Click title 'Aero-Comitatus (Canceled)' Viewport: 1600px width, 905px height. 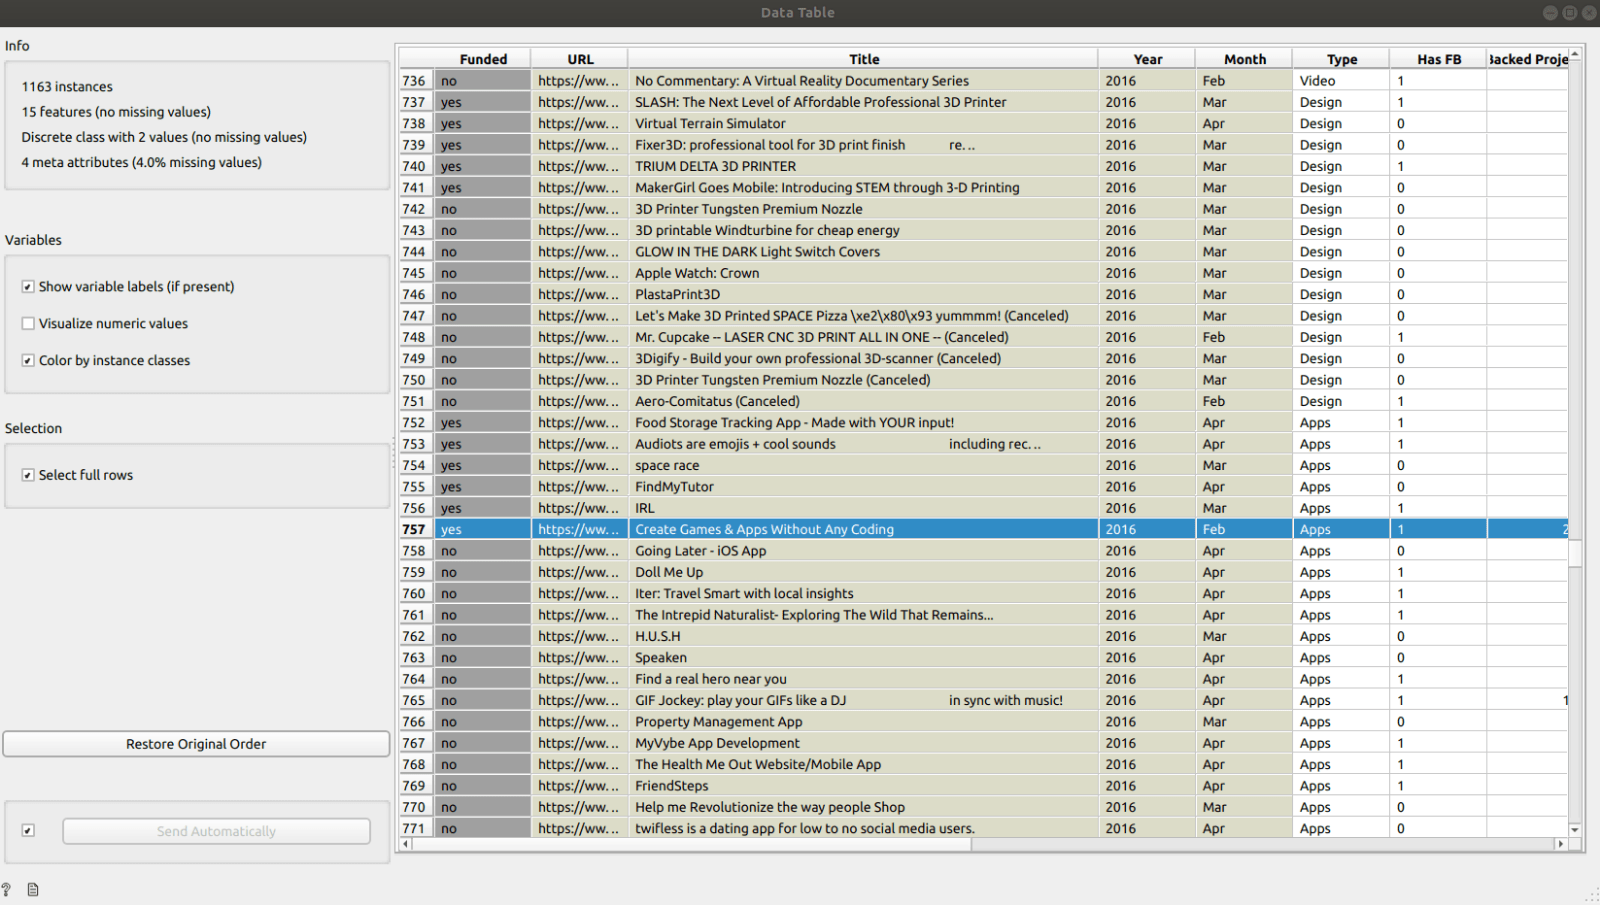717,401
